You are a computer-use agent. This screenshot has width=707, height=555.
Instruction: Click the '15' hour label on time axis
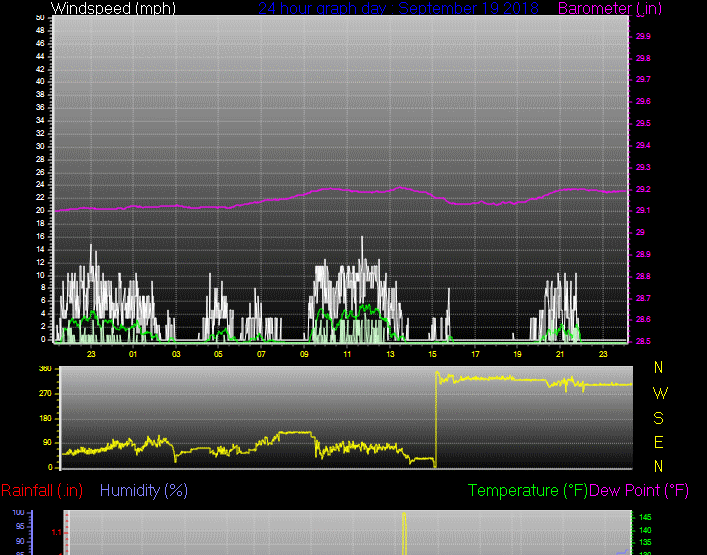[432, 354]
